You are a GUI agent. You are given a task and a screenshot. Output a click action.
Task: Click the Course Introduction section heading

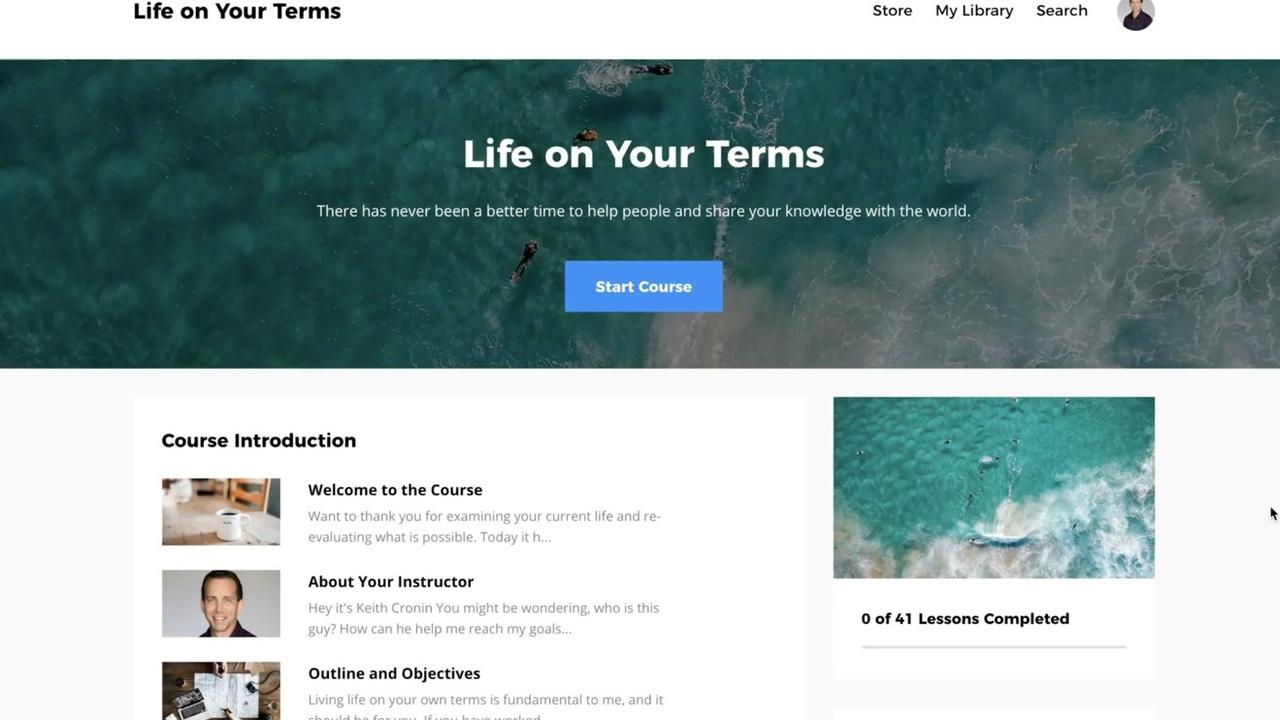point(259,441)
